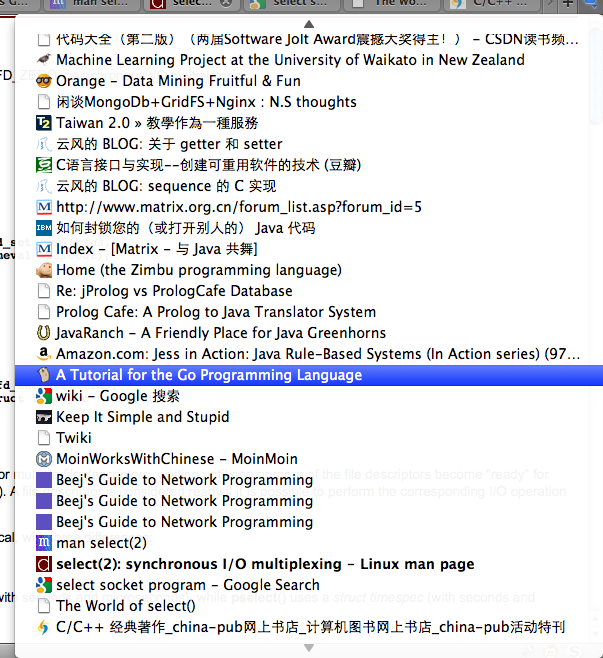Viewport: 603px width, 658px height.
Task: Click the 豆瓣 favicon of C语言接口与实现
Action: (44, 165)
